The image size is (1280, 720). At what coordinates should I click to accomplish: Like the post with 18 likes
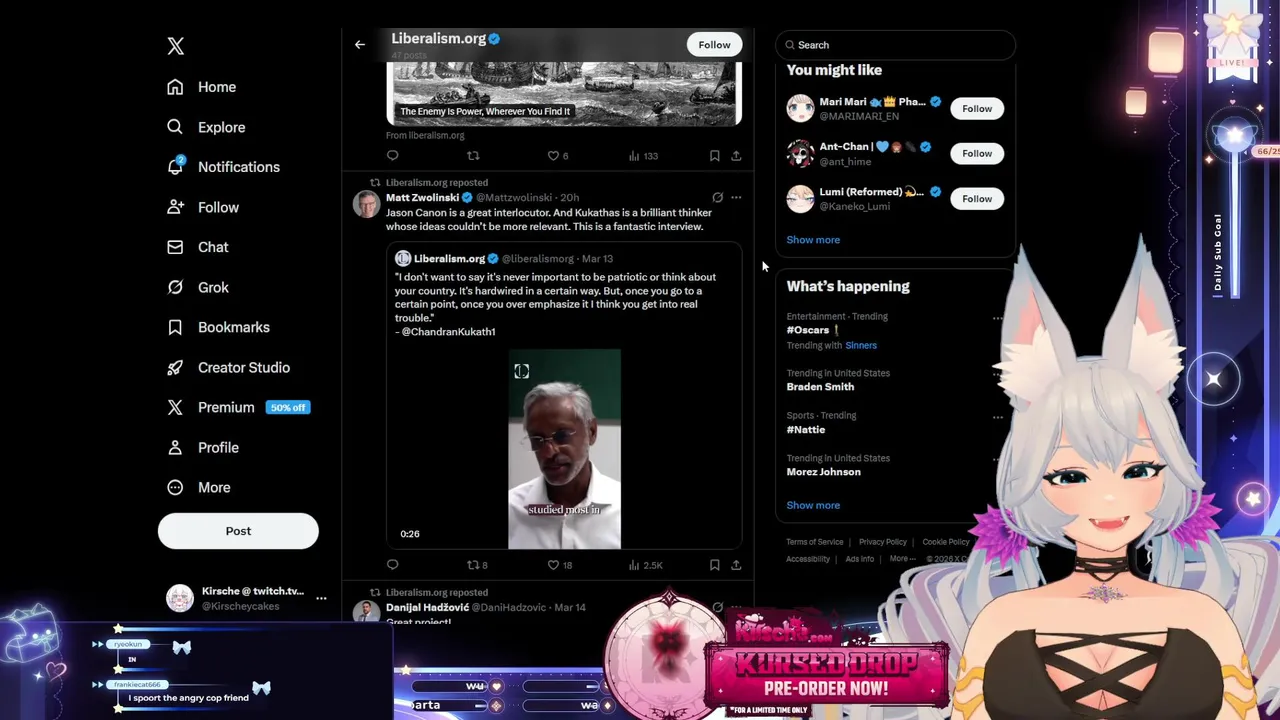coord(560,565)
